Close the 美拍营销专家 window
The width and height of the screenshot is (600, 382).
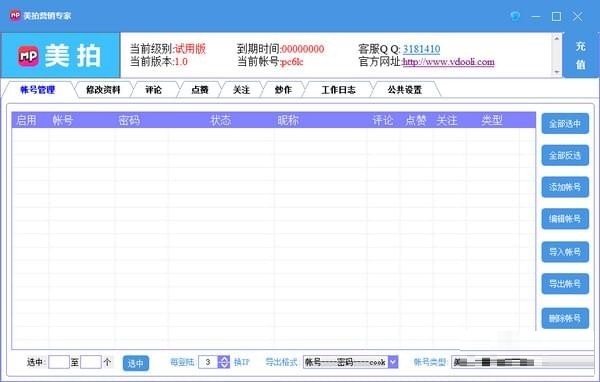point(577,16)
